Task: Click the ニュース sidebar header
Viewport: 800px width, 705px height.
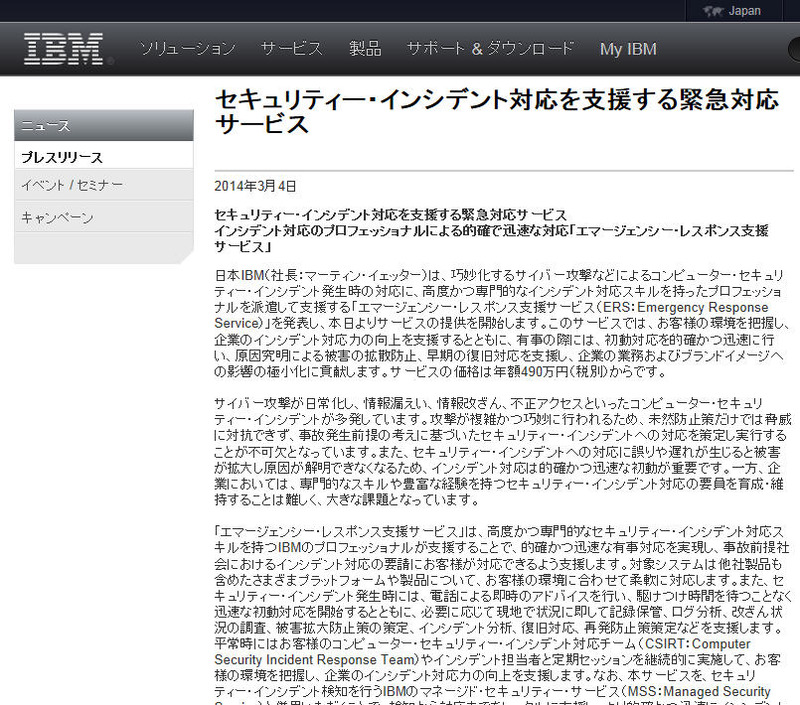Action: (103, 126)
